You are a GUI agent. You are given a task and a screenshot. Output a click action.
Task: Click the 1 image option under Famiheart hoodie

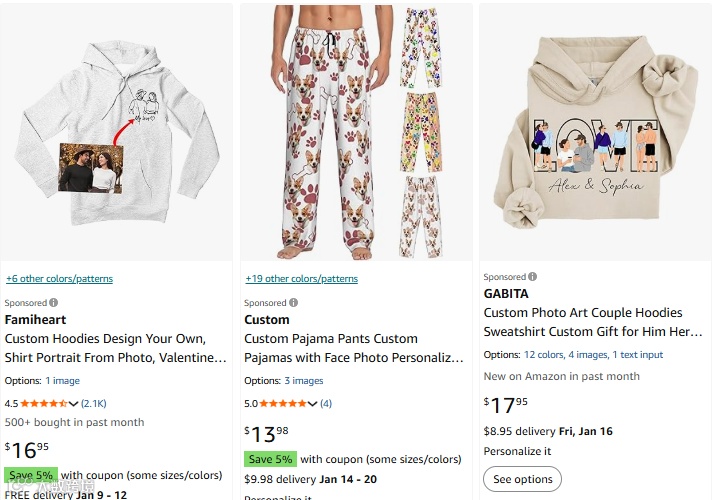[x=63, y=381]
